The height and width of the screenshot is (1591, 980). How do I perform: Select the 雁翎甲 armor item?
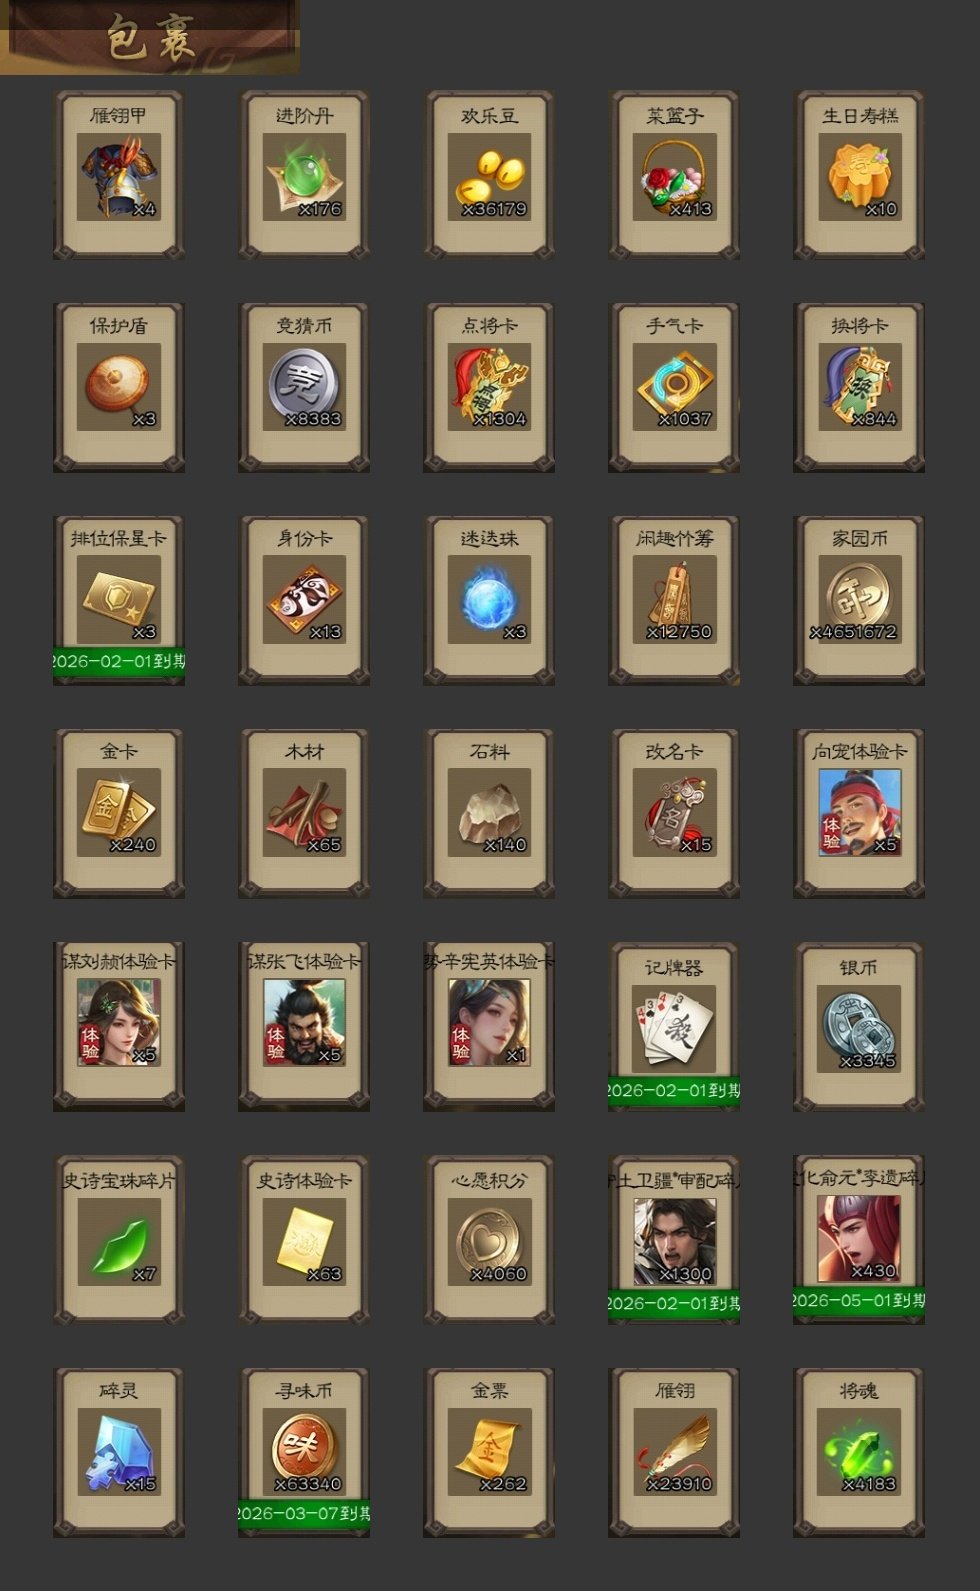[x=119, y=176]
